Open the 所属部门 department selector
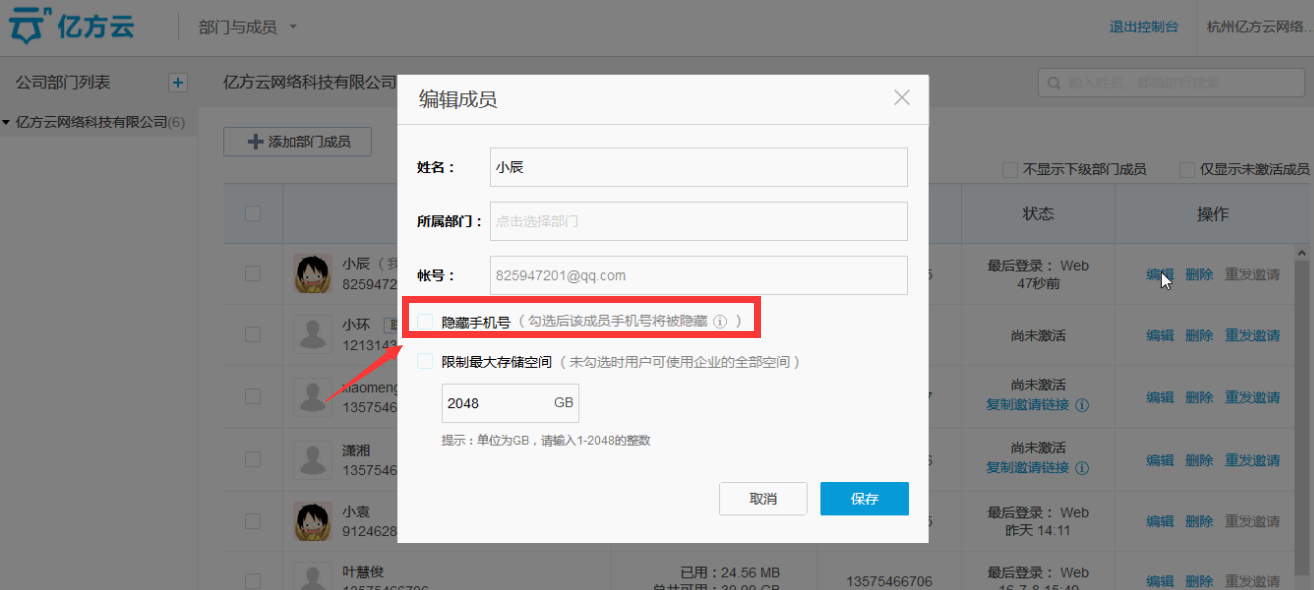The height and width of the screenshot is (590, 1314). point(698,221)
